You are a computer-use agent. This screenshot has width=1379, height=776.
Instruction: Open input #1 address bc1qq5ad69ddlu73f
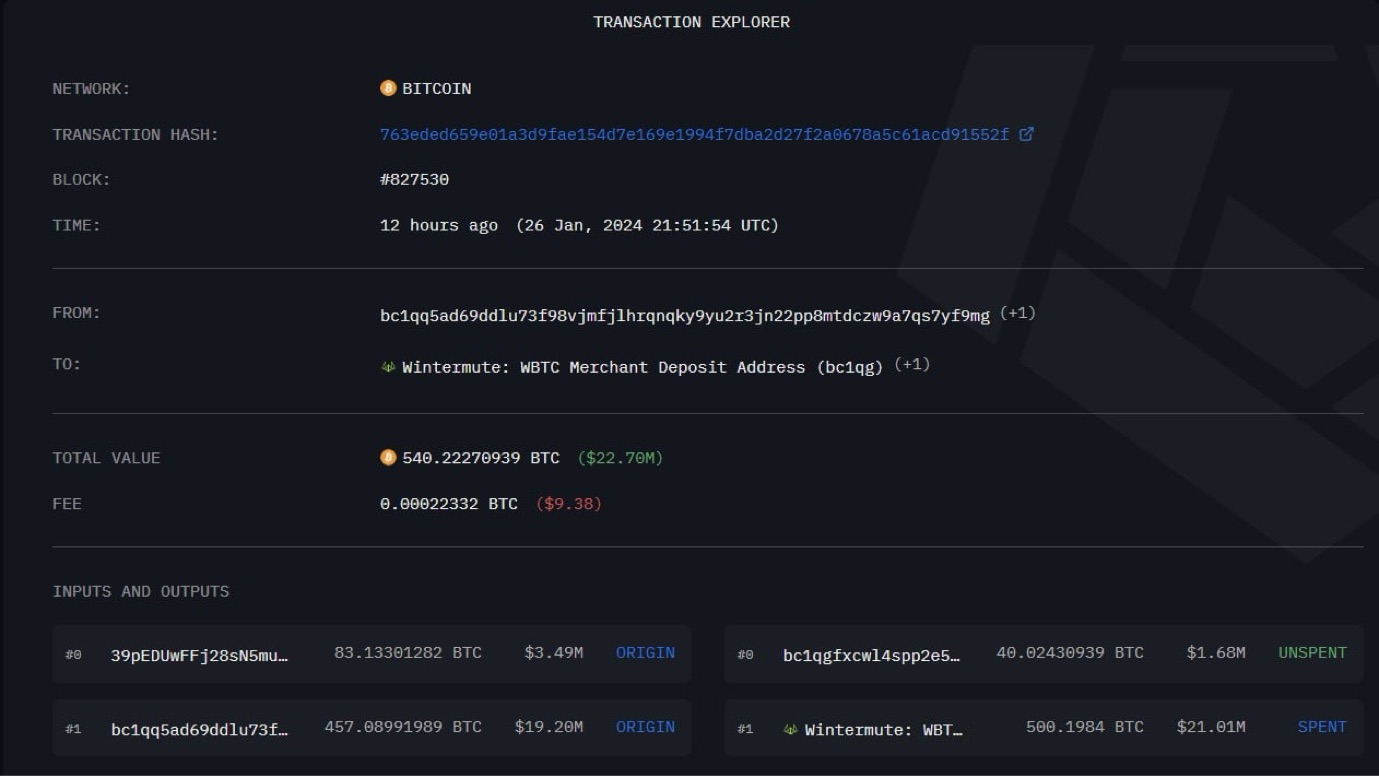pos(199,729)
